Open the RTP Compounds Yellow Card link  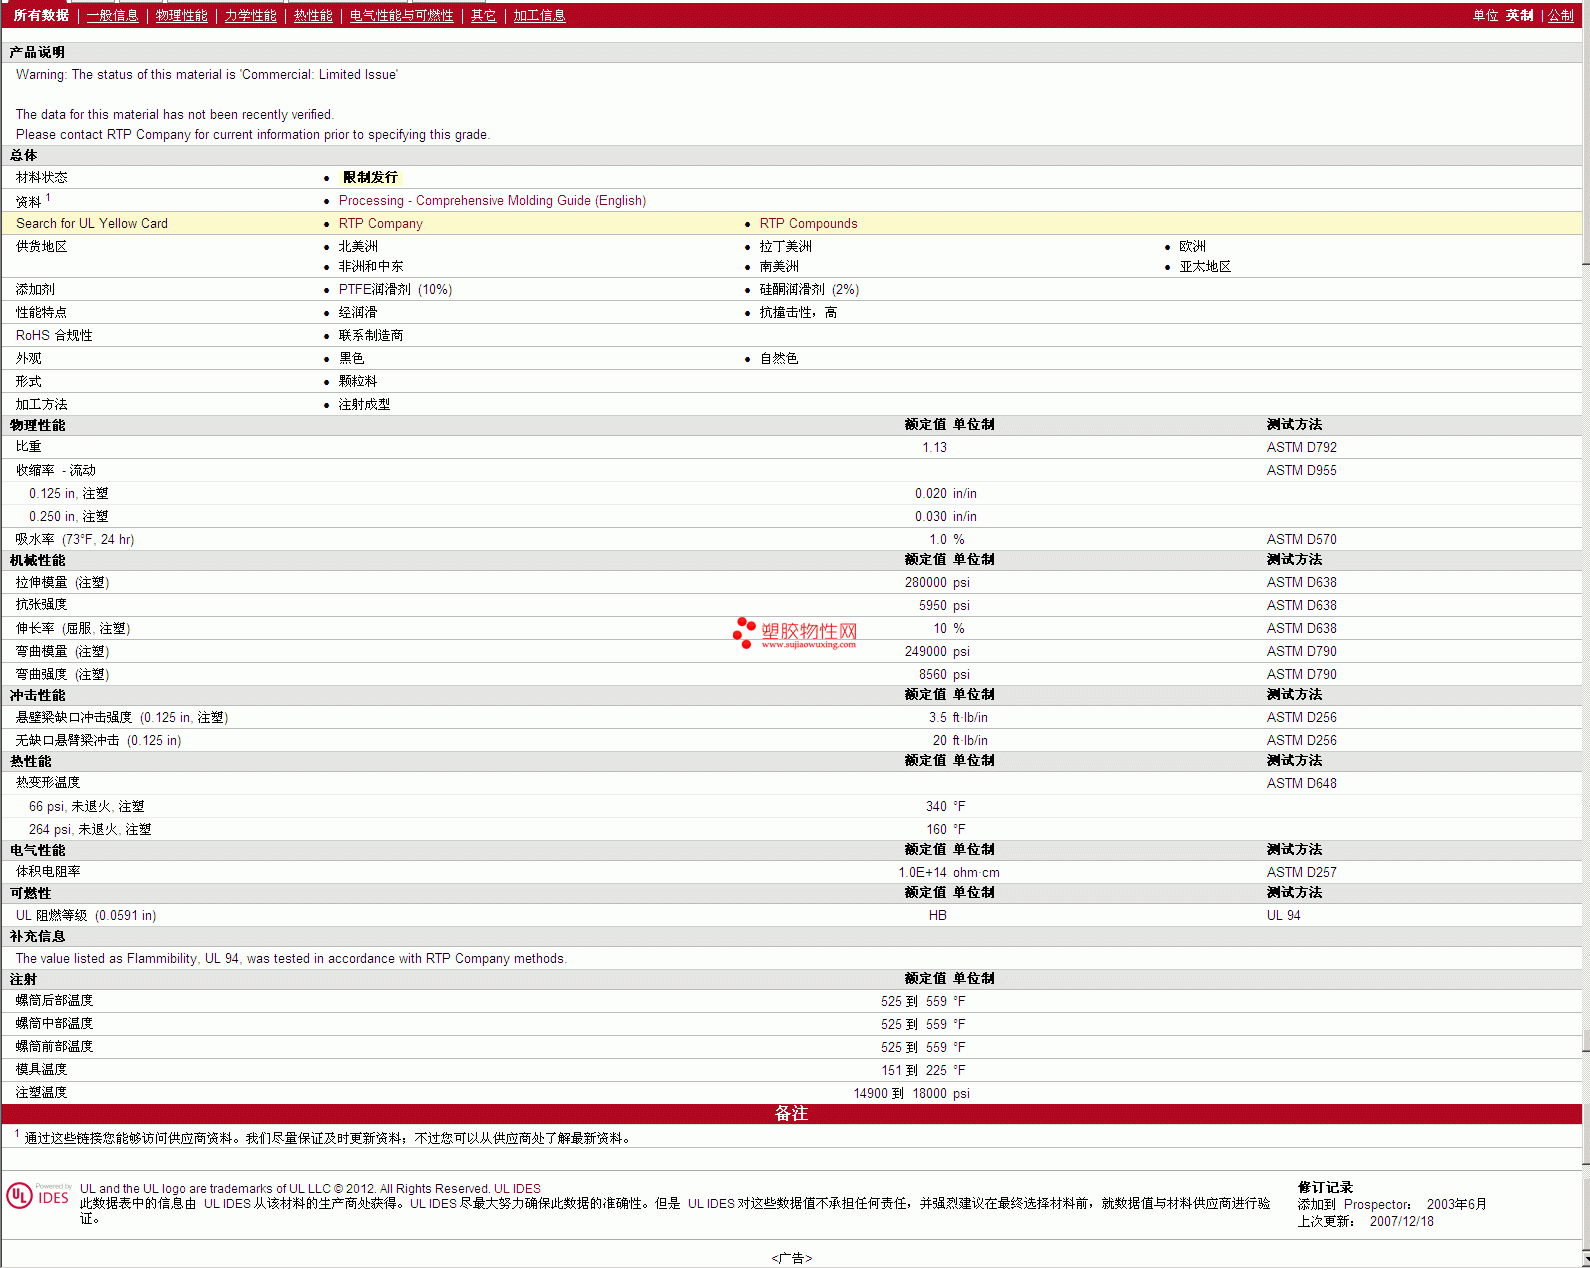pos(808,224)
